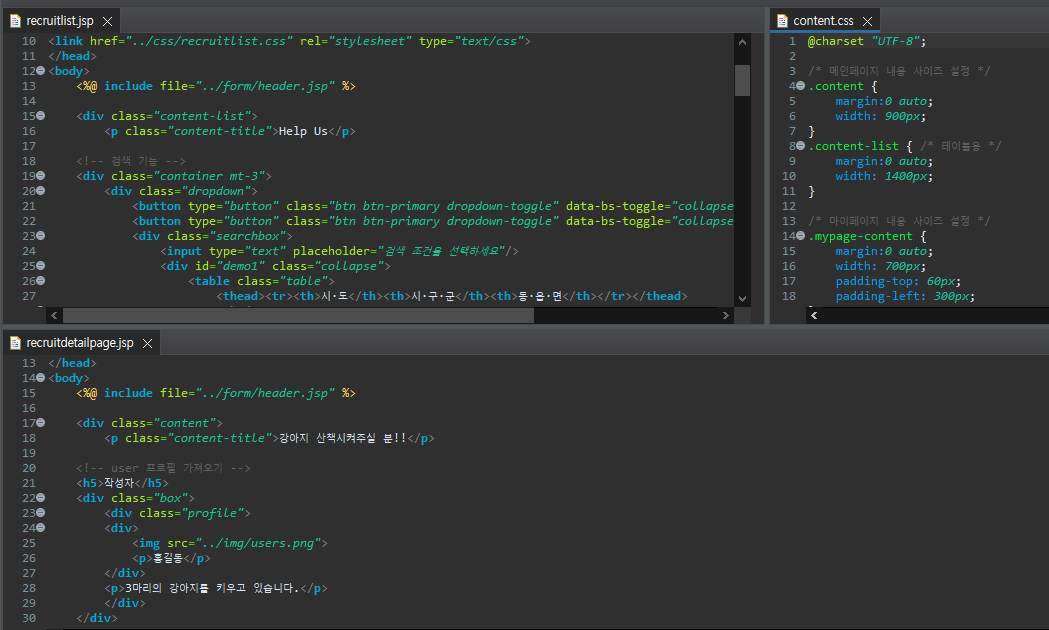Image resolution: width=1049 pixels, height=630 pixels.
Task: Collapse the box div fold at line 22
Action: [41, 498]
